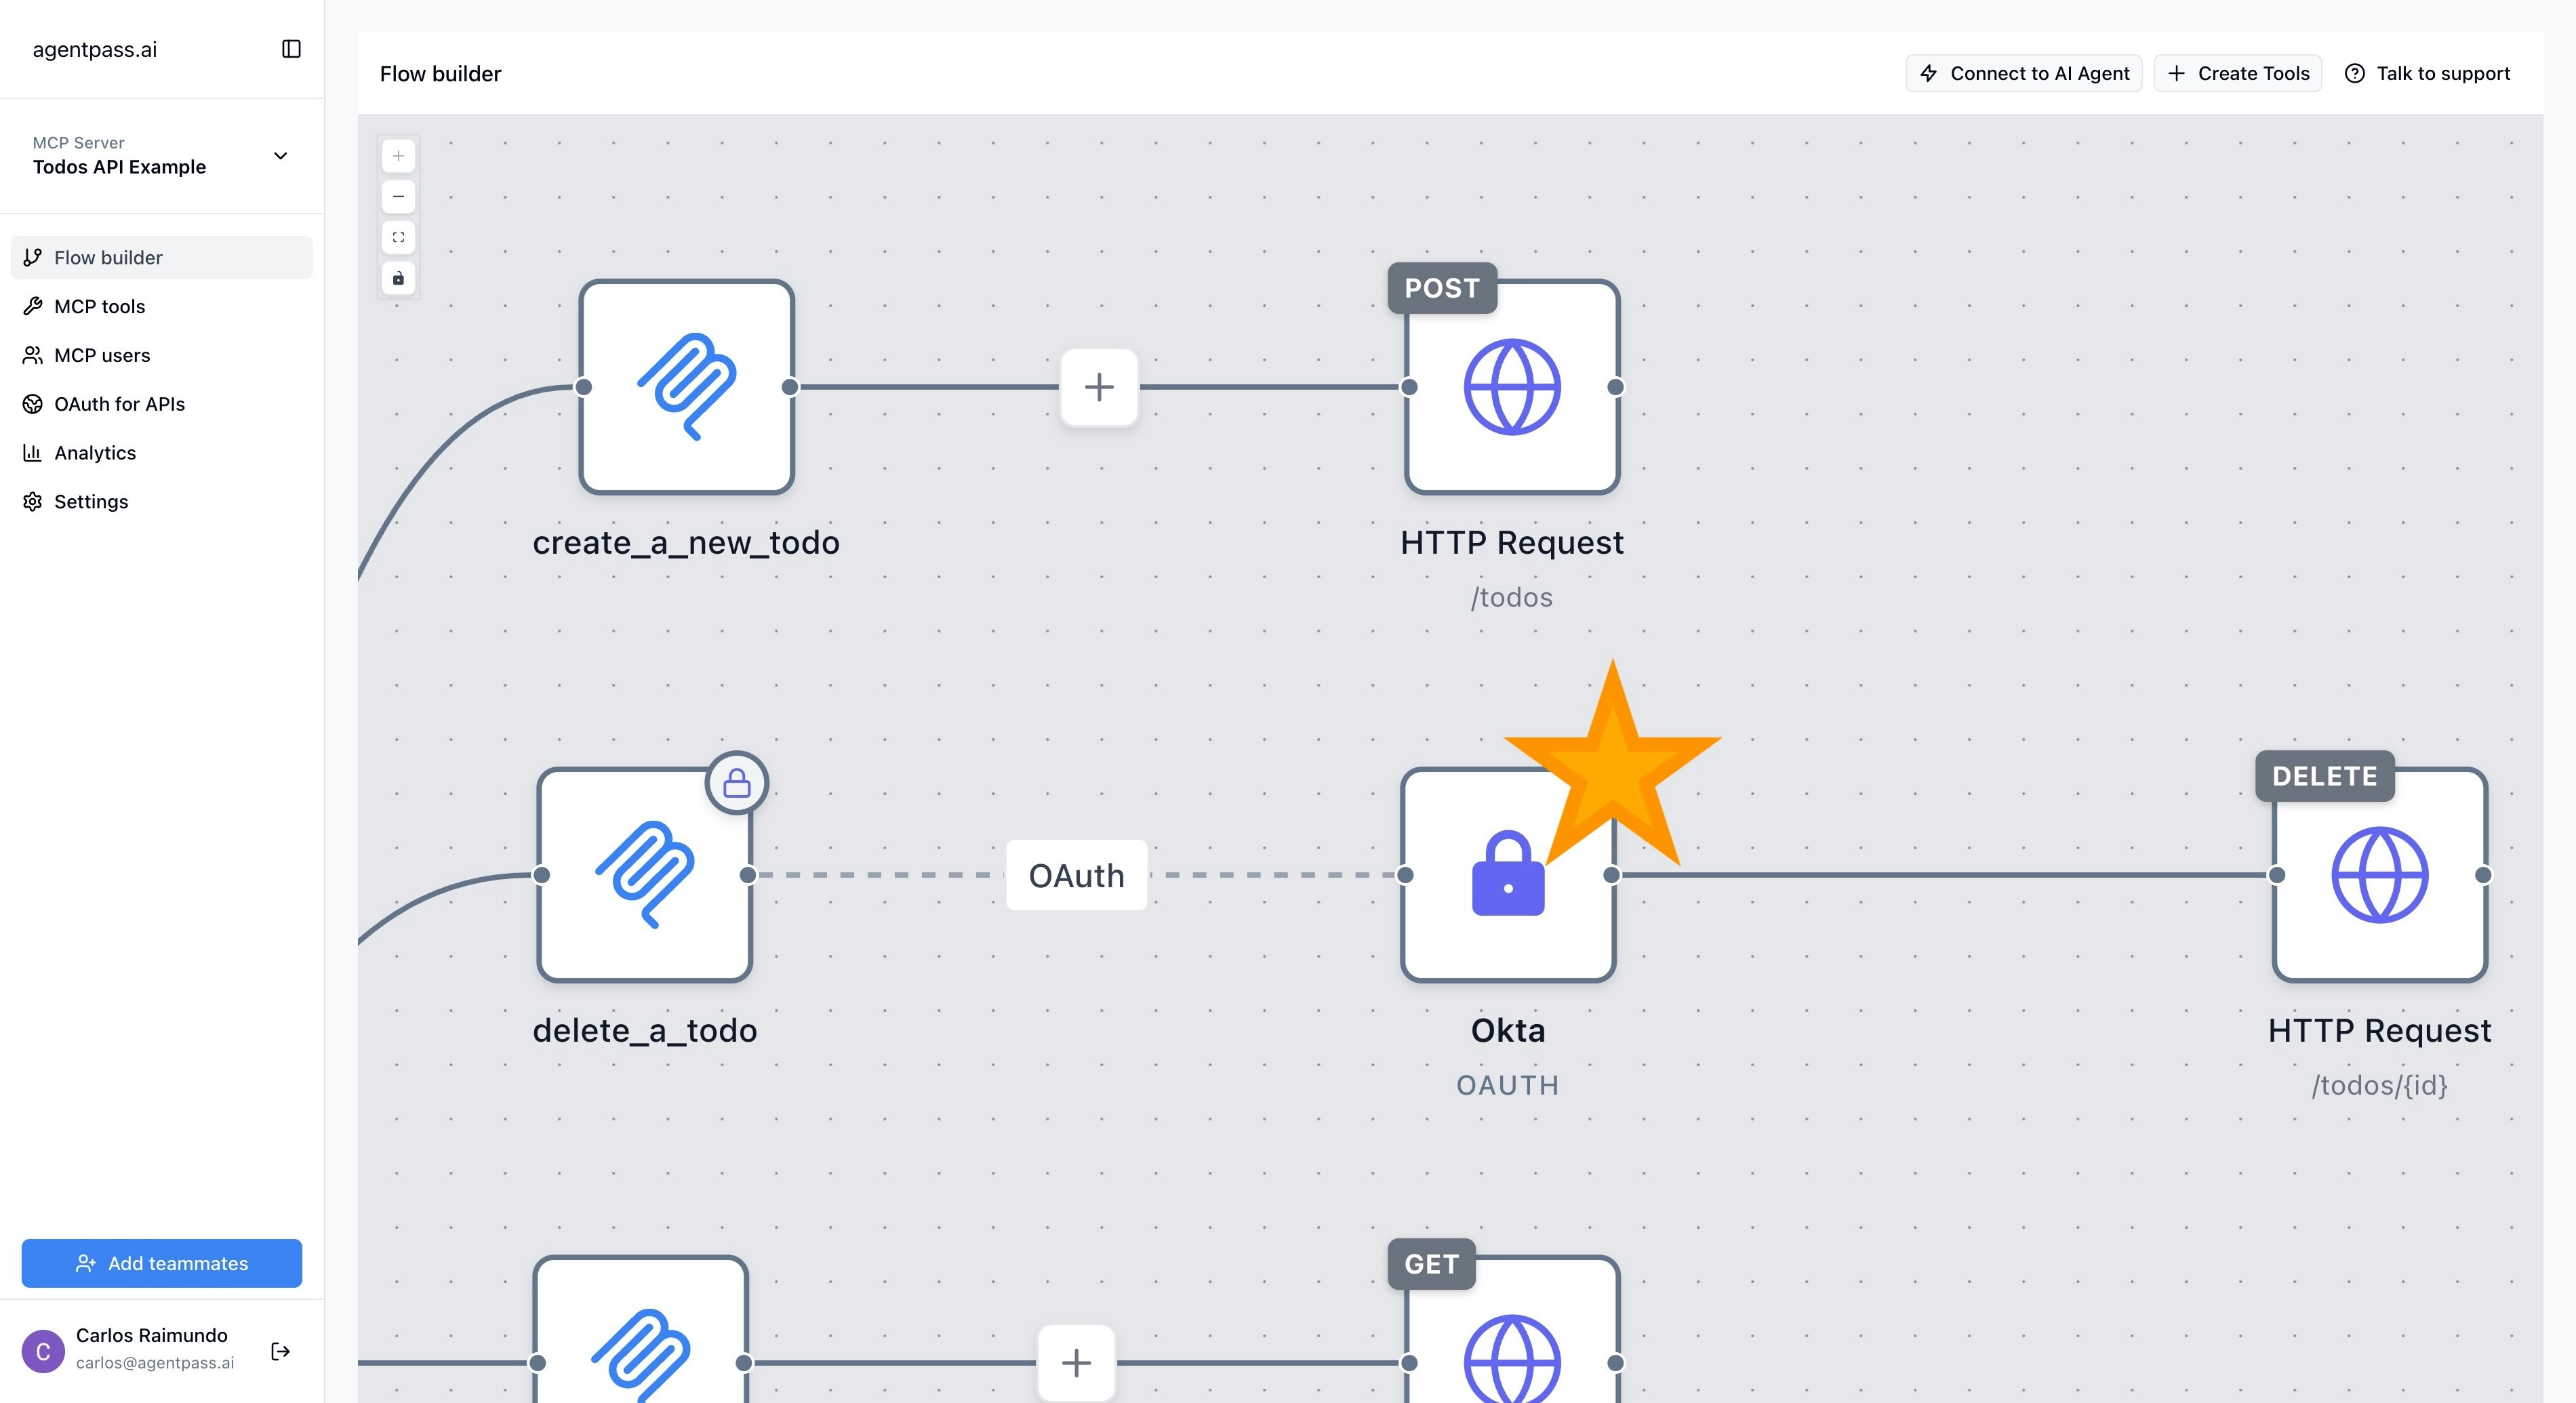
Task: Click the Create Tools button
Action: pyautogui.click(x=2237, y=73)
